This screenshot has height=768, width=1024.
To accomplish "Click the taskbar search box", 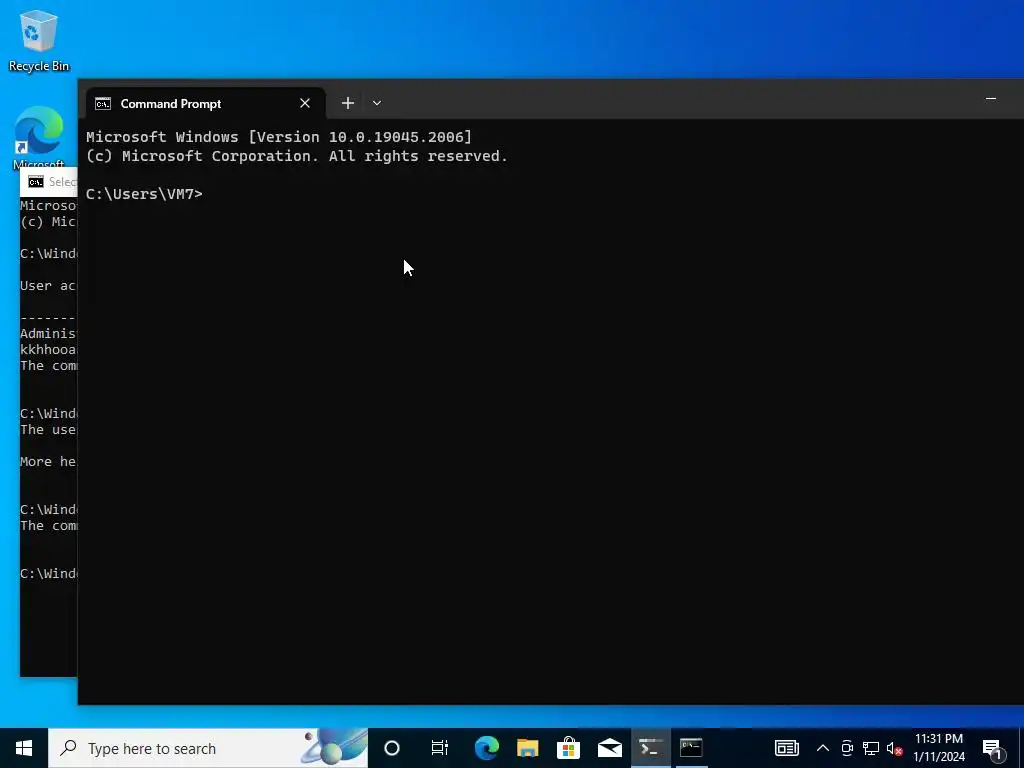I will tap(208, 748).
